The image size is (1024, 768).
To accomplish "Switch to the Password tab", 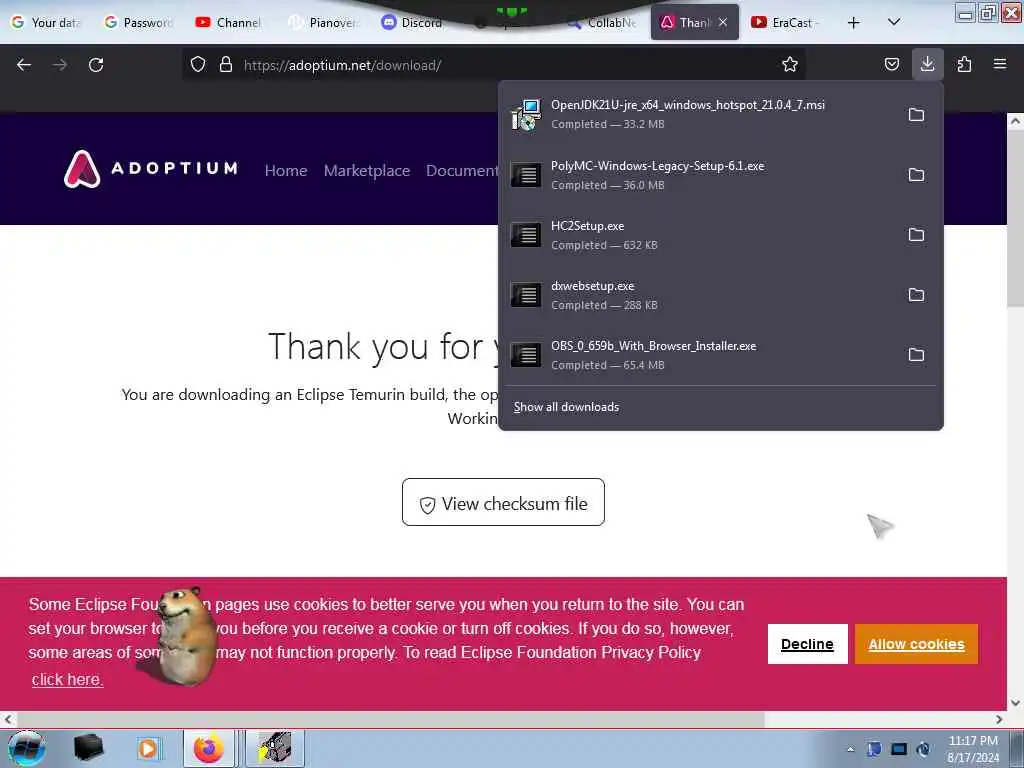I will click(x=140, y=22).
